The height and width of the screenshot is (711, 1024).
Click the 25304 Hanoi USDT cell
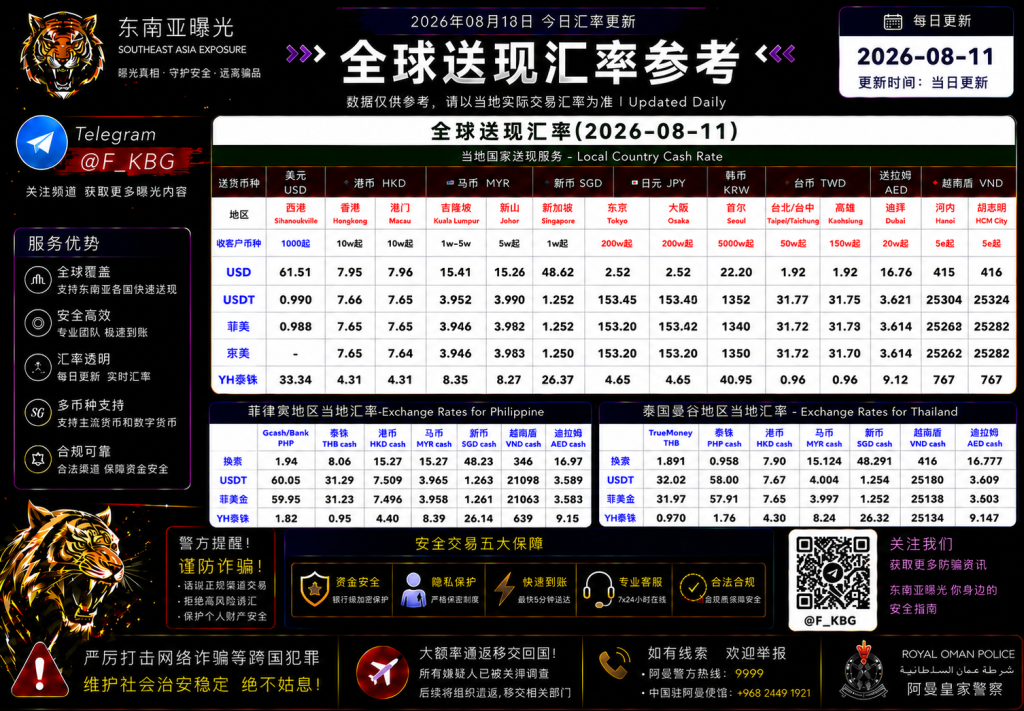[944, 300]
